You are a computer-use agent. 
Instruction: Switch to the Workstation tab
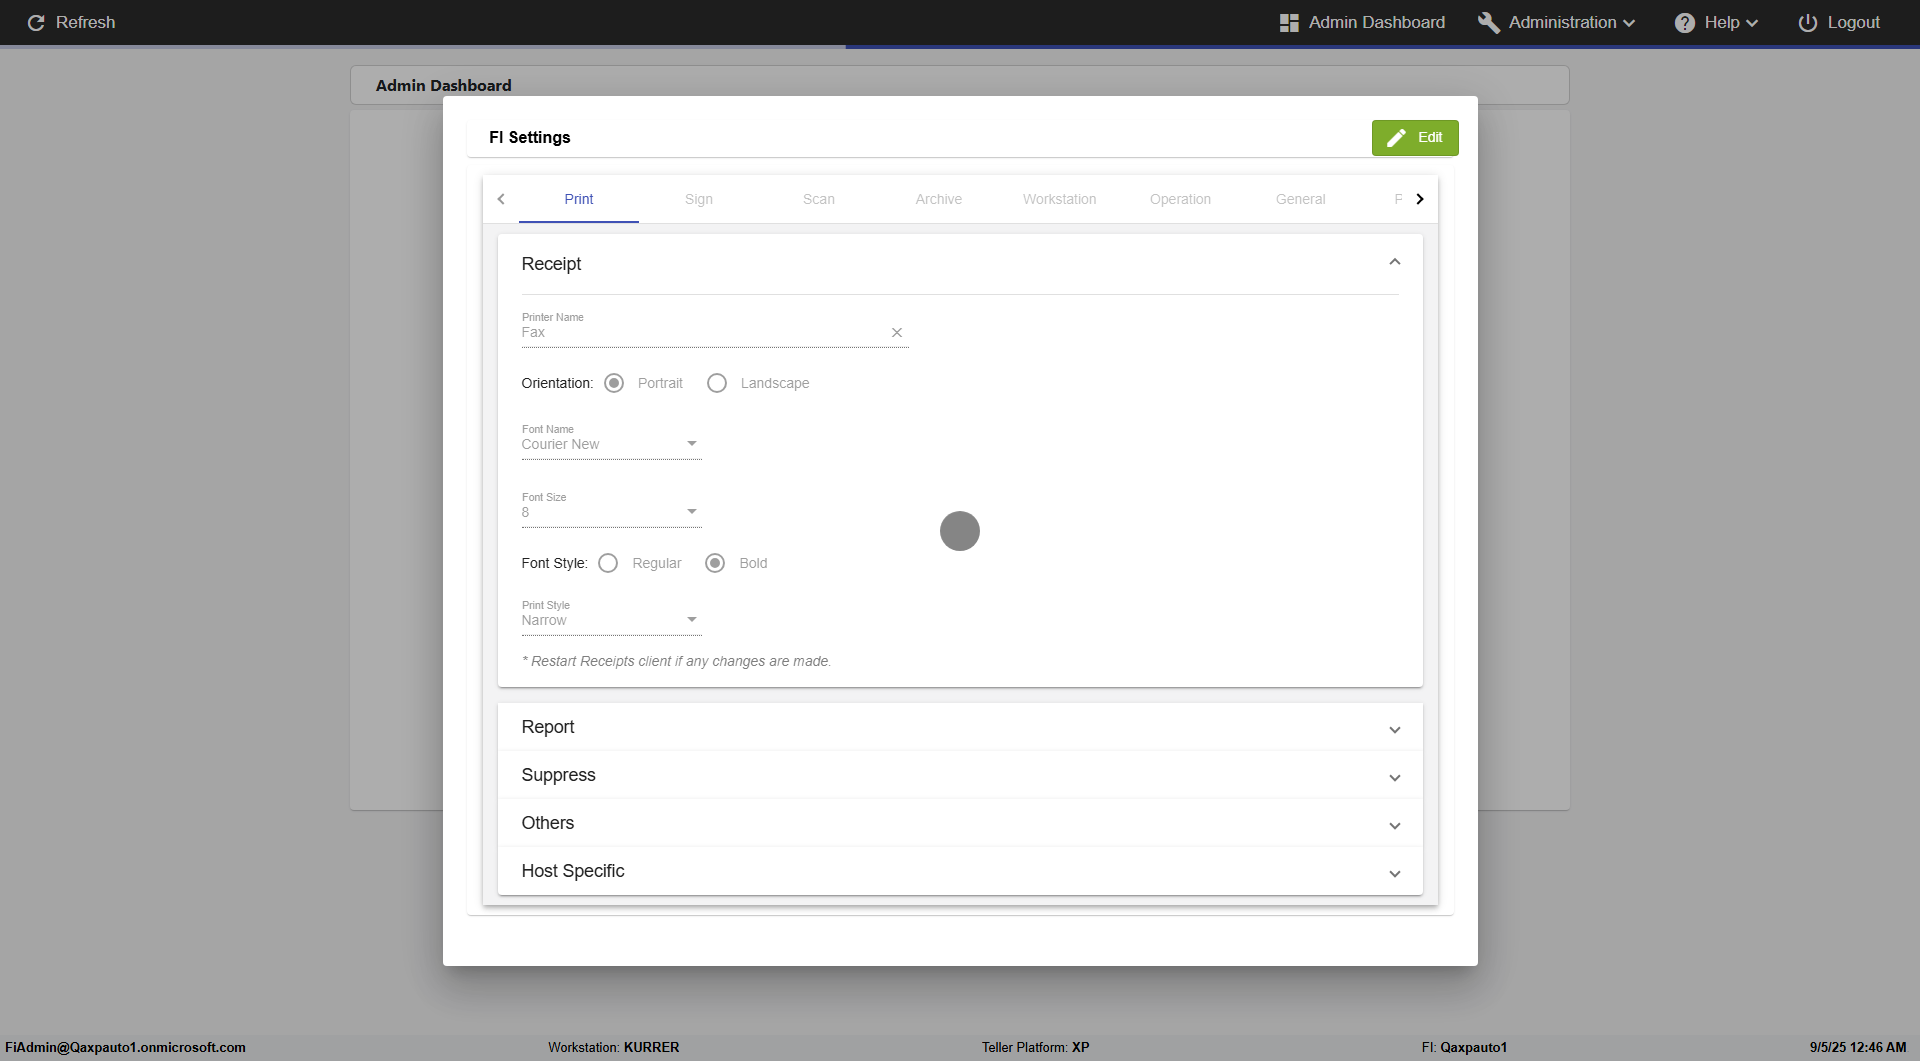click(x=1060, y=199)
